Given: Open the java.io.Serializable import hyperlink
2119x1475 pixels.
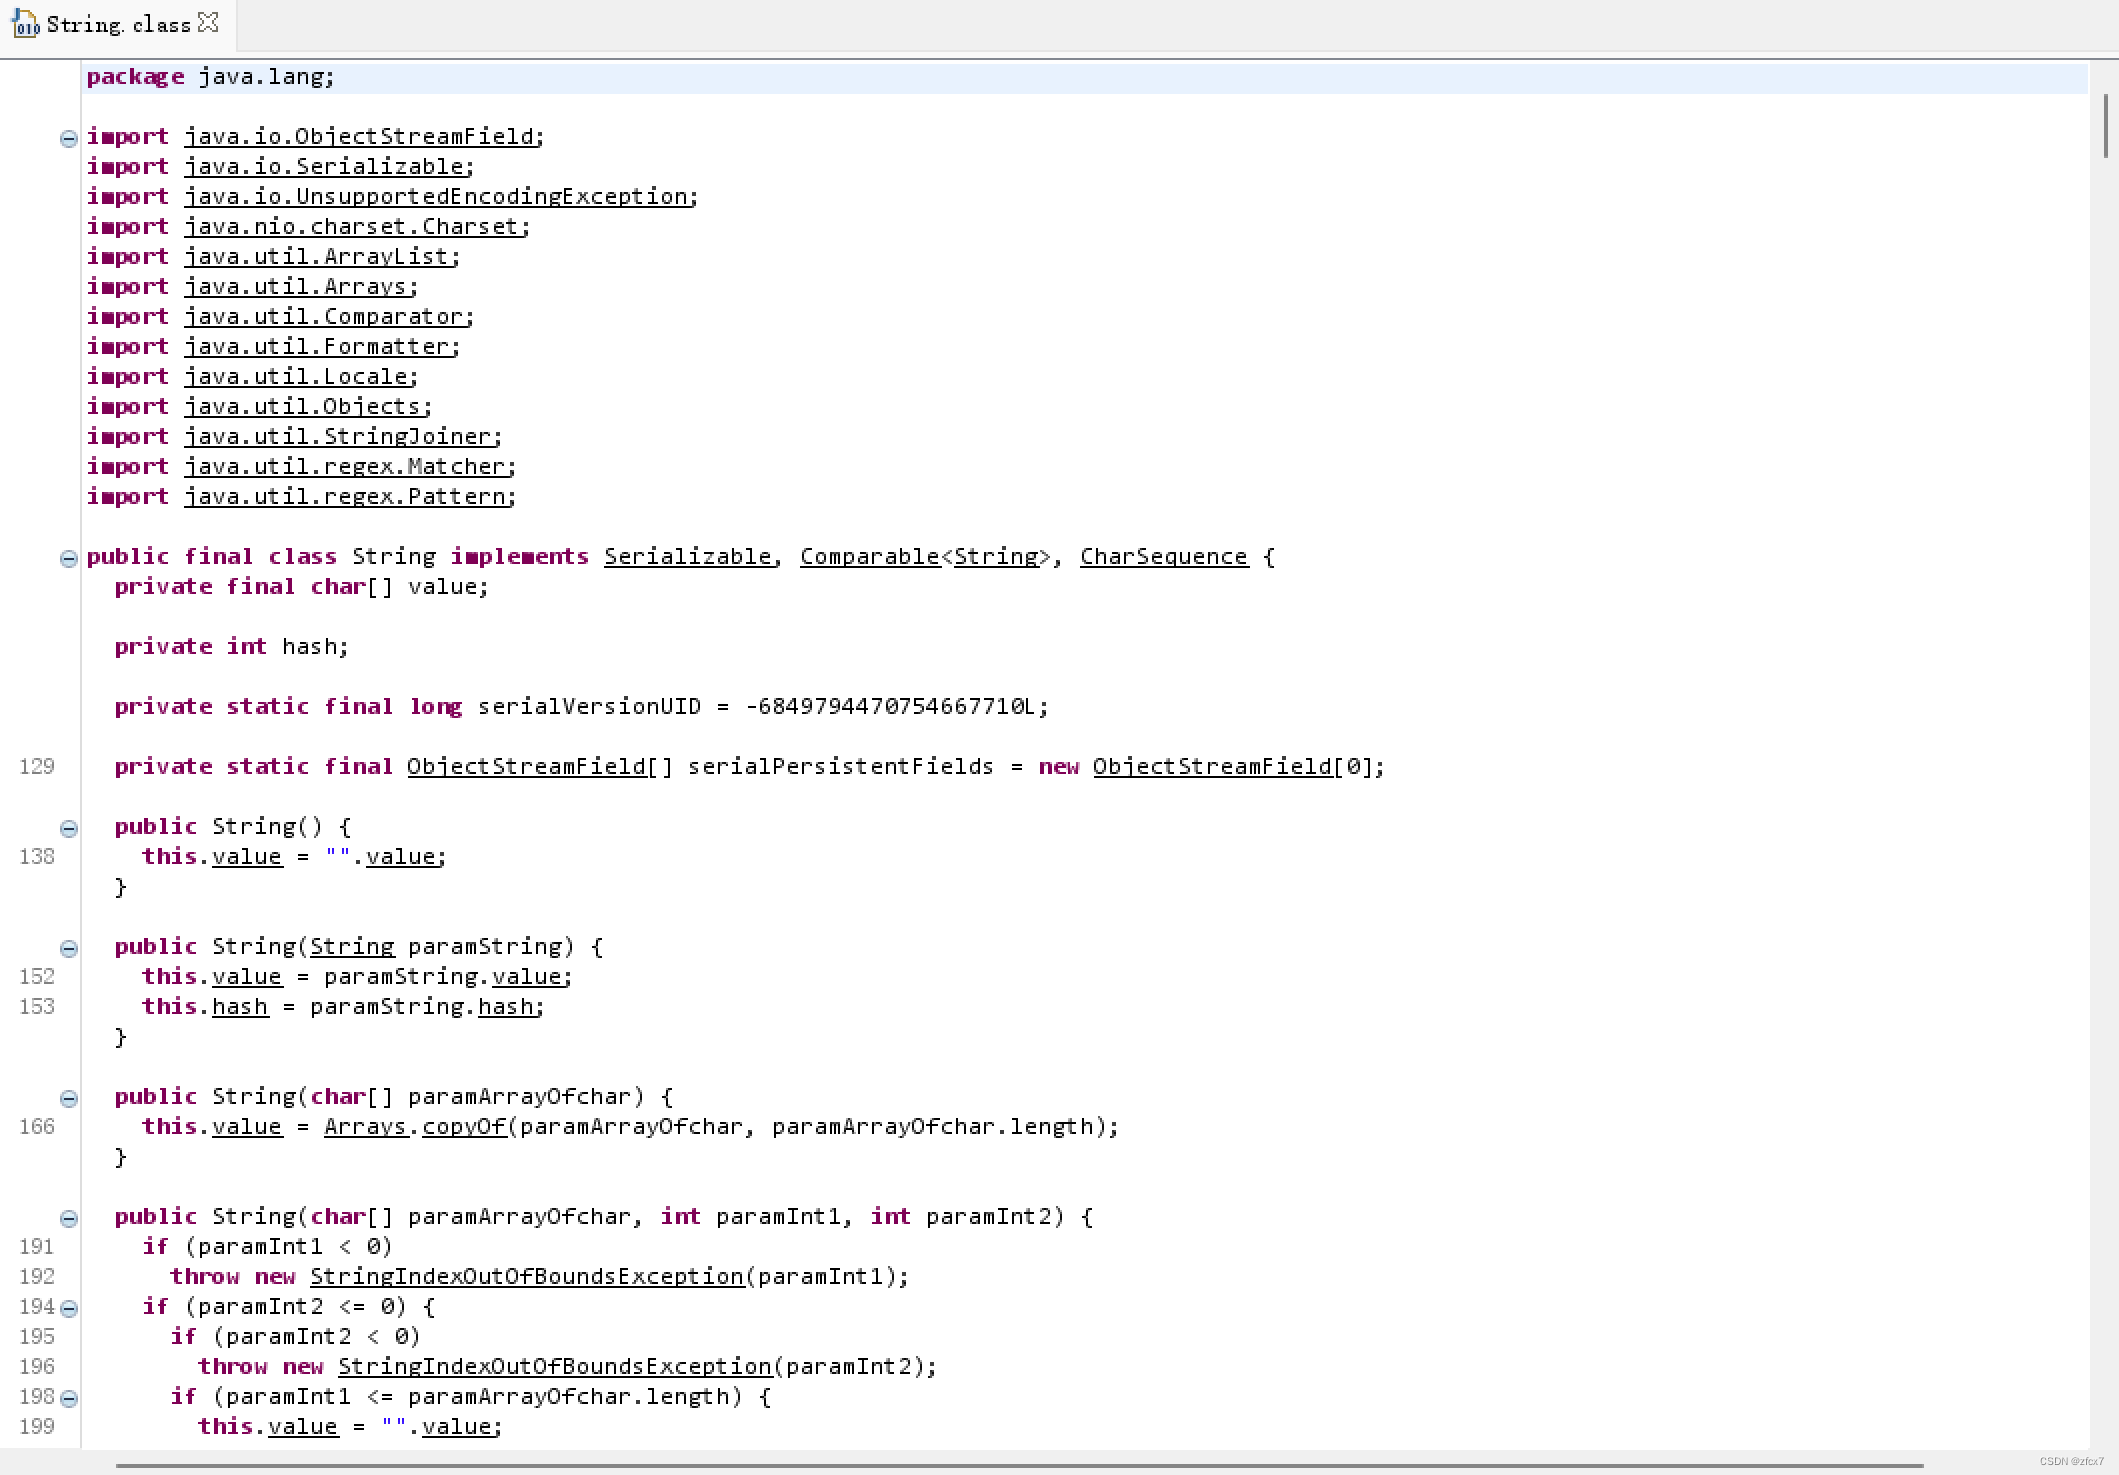Looking at the screenshot, I should [327, 166].
